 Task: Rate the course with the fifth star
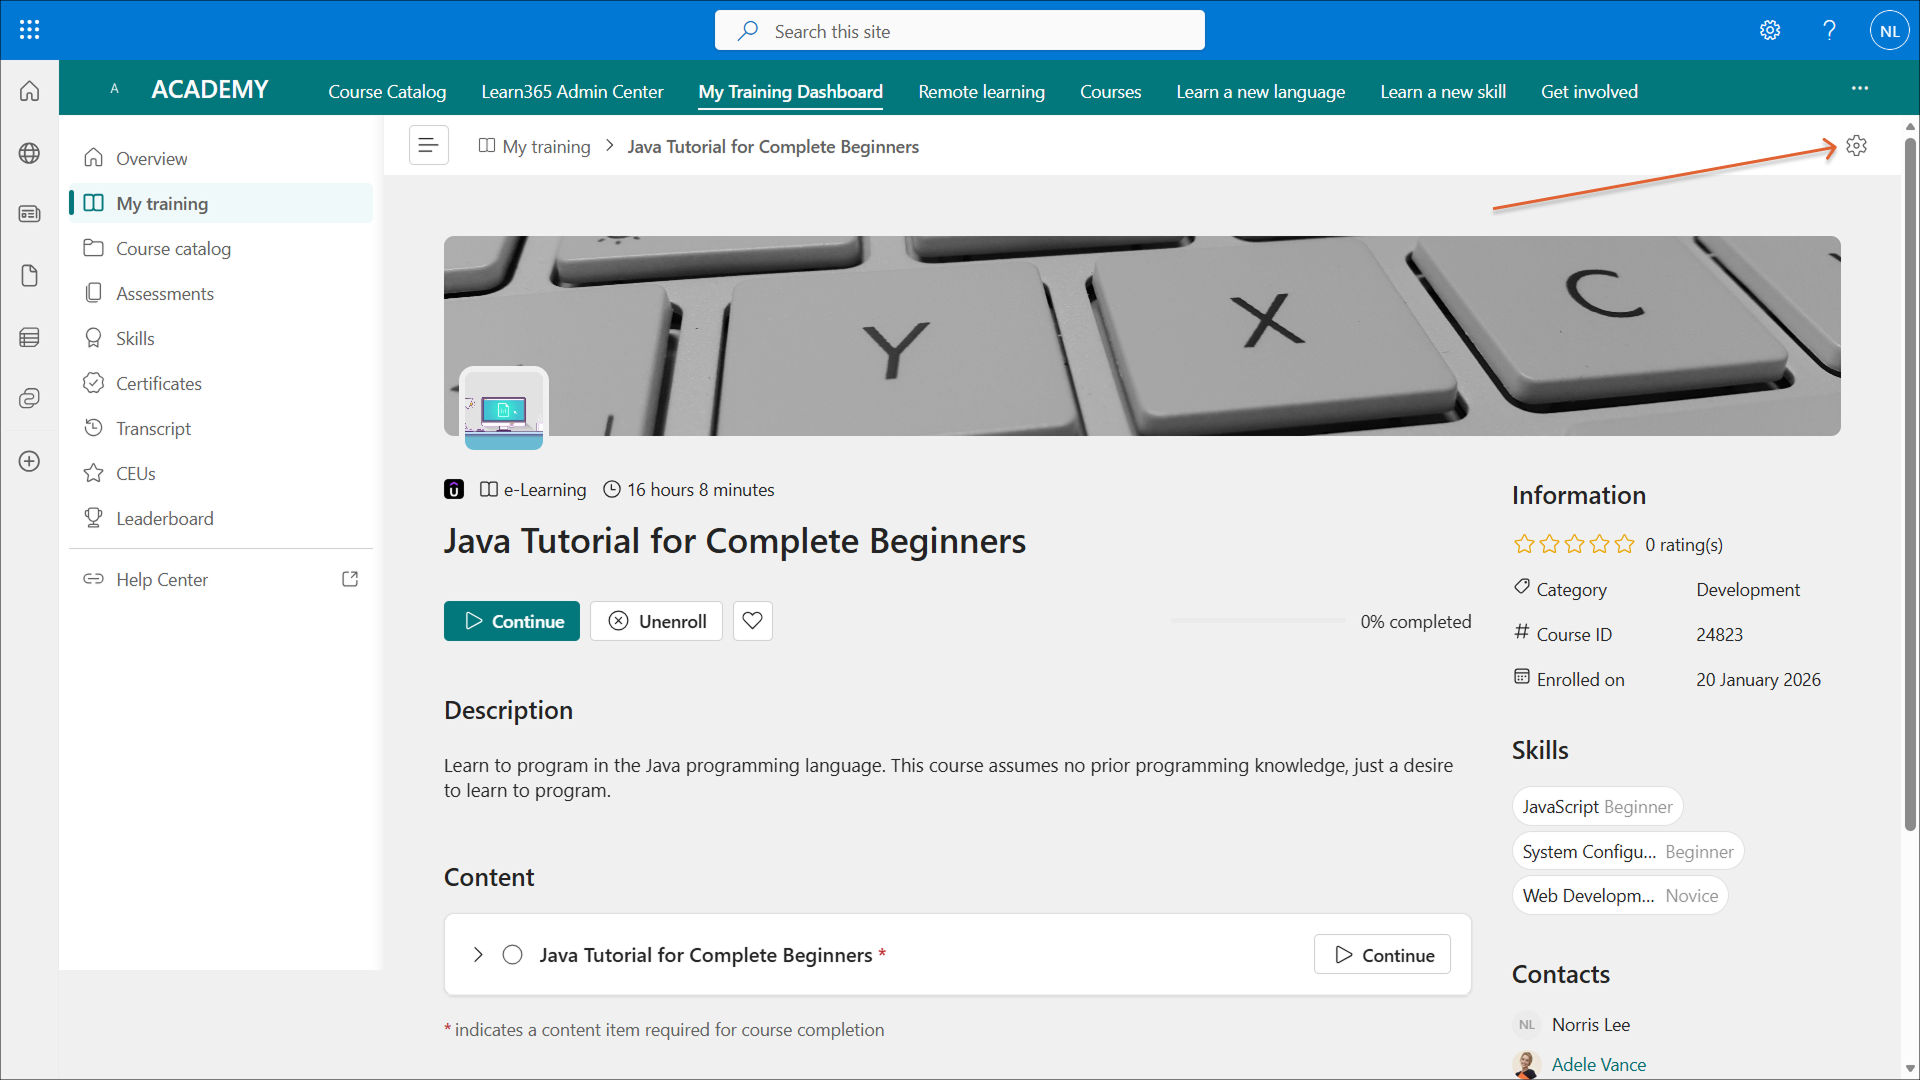pos(1625,544)
